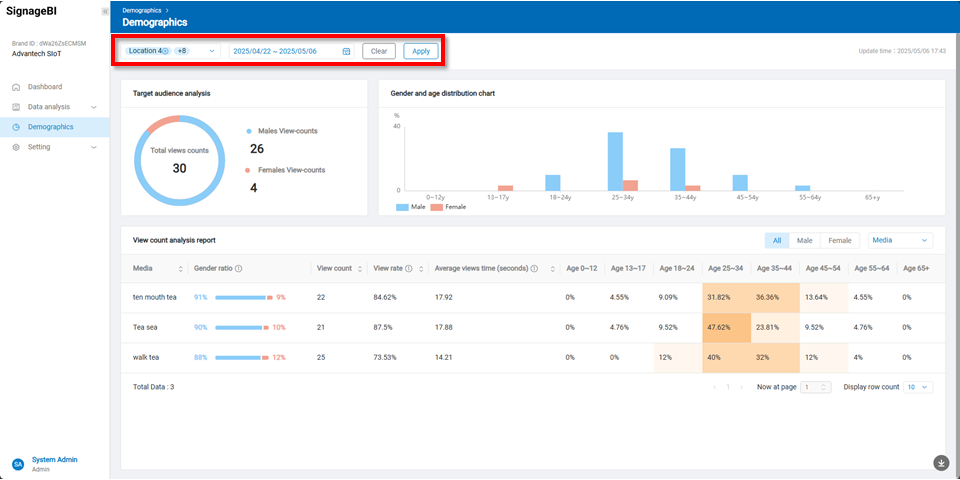Click the Average views time info icon
The image size is (960, 480).
point(534,269)
